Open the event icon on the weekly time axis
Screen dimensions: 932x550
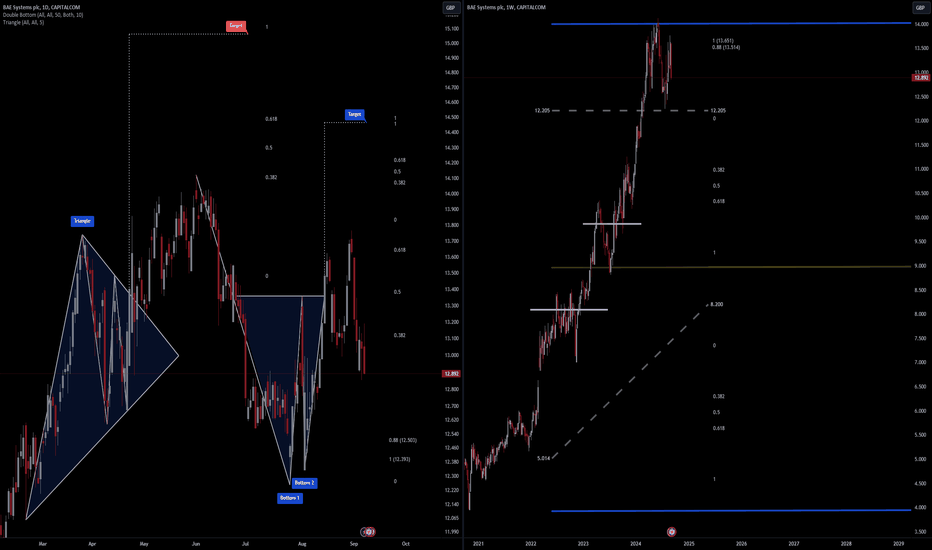(671, 532)
